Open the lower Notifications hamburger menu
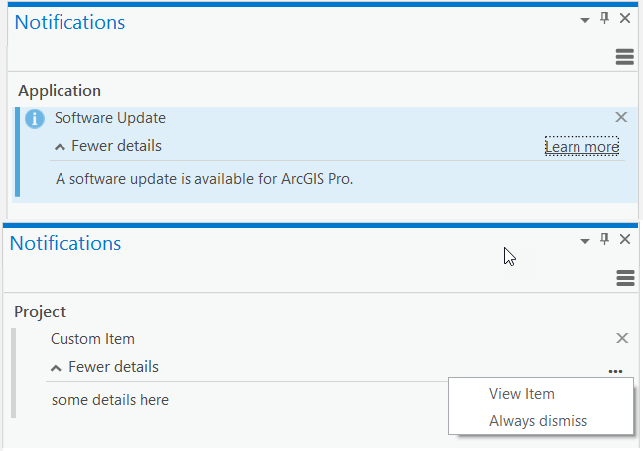Viewport: 643px width, 451px height. tap(626, 277)
